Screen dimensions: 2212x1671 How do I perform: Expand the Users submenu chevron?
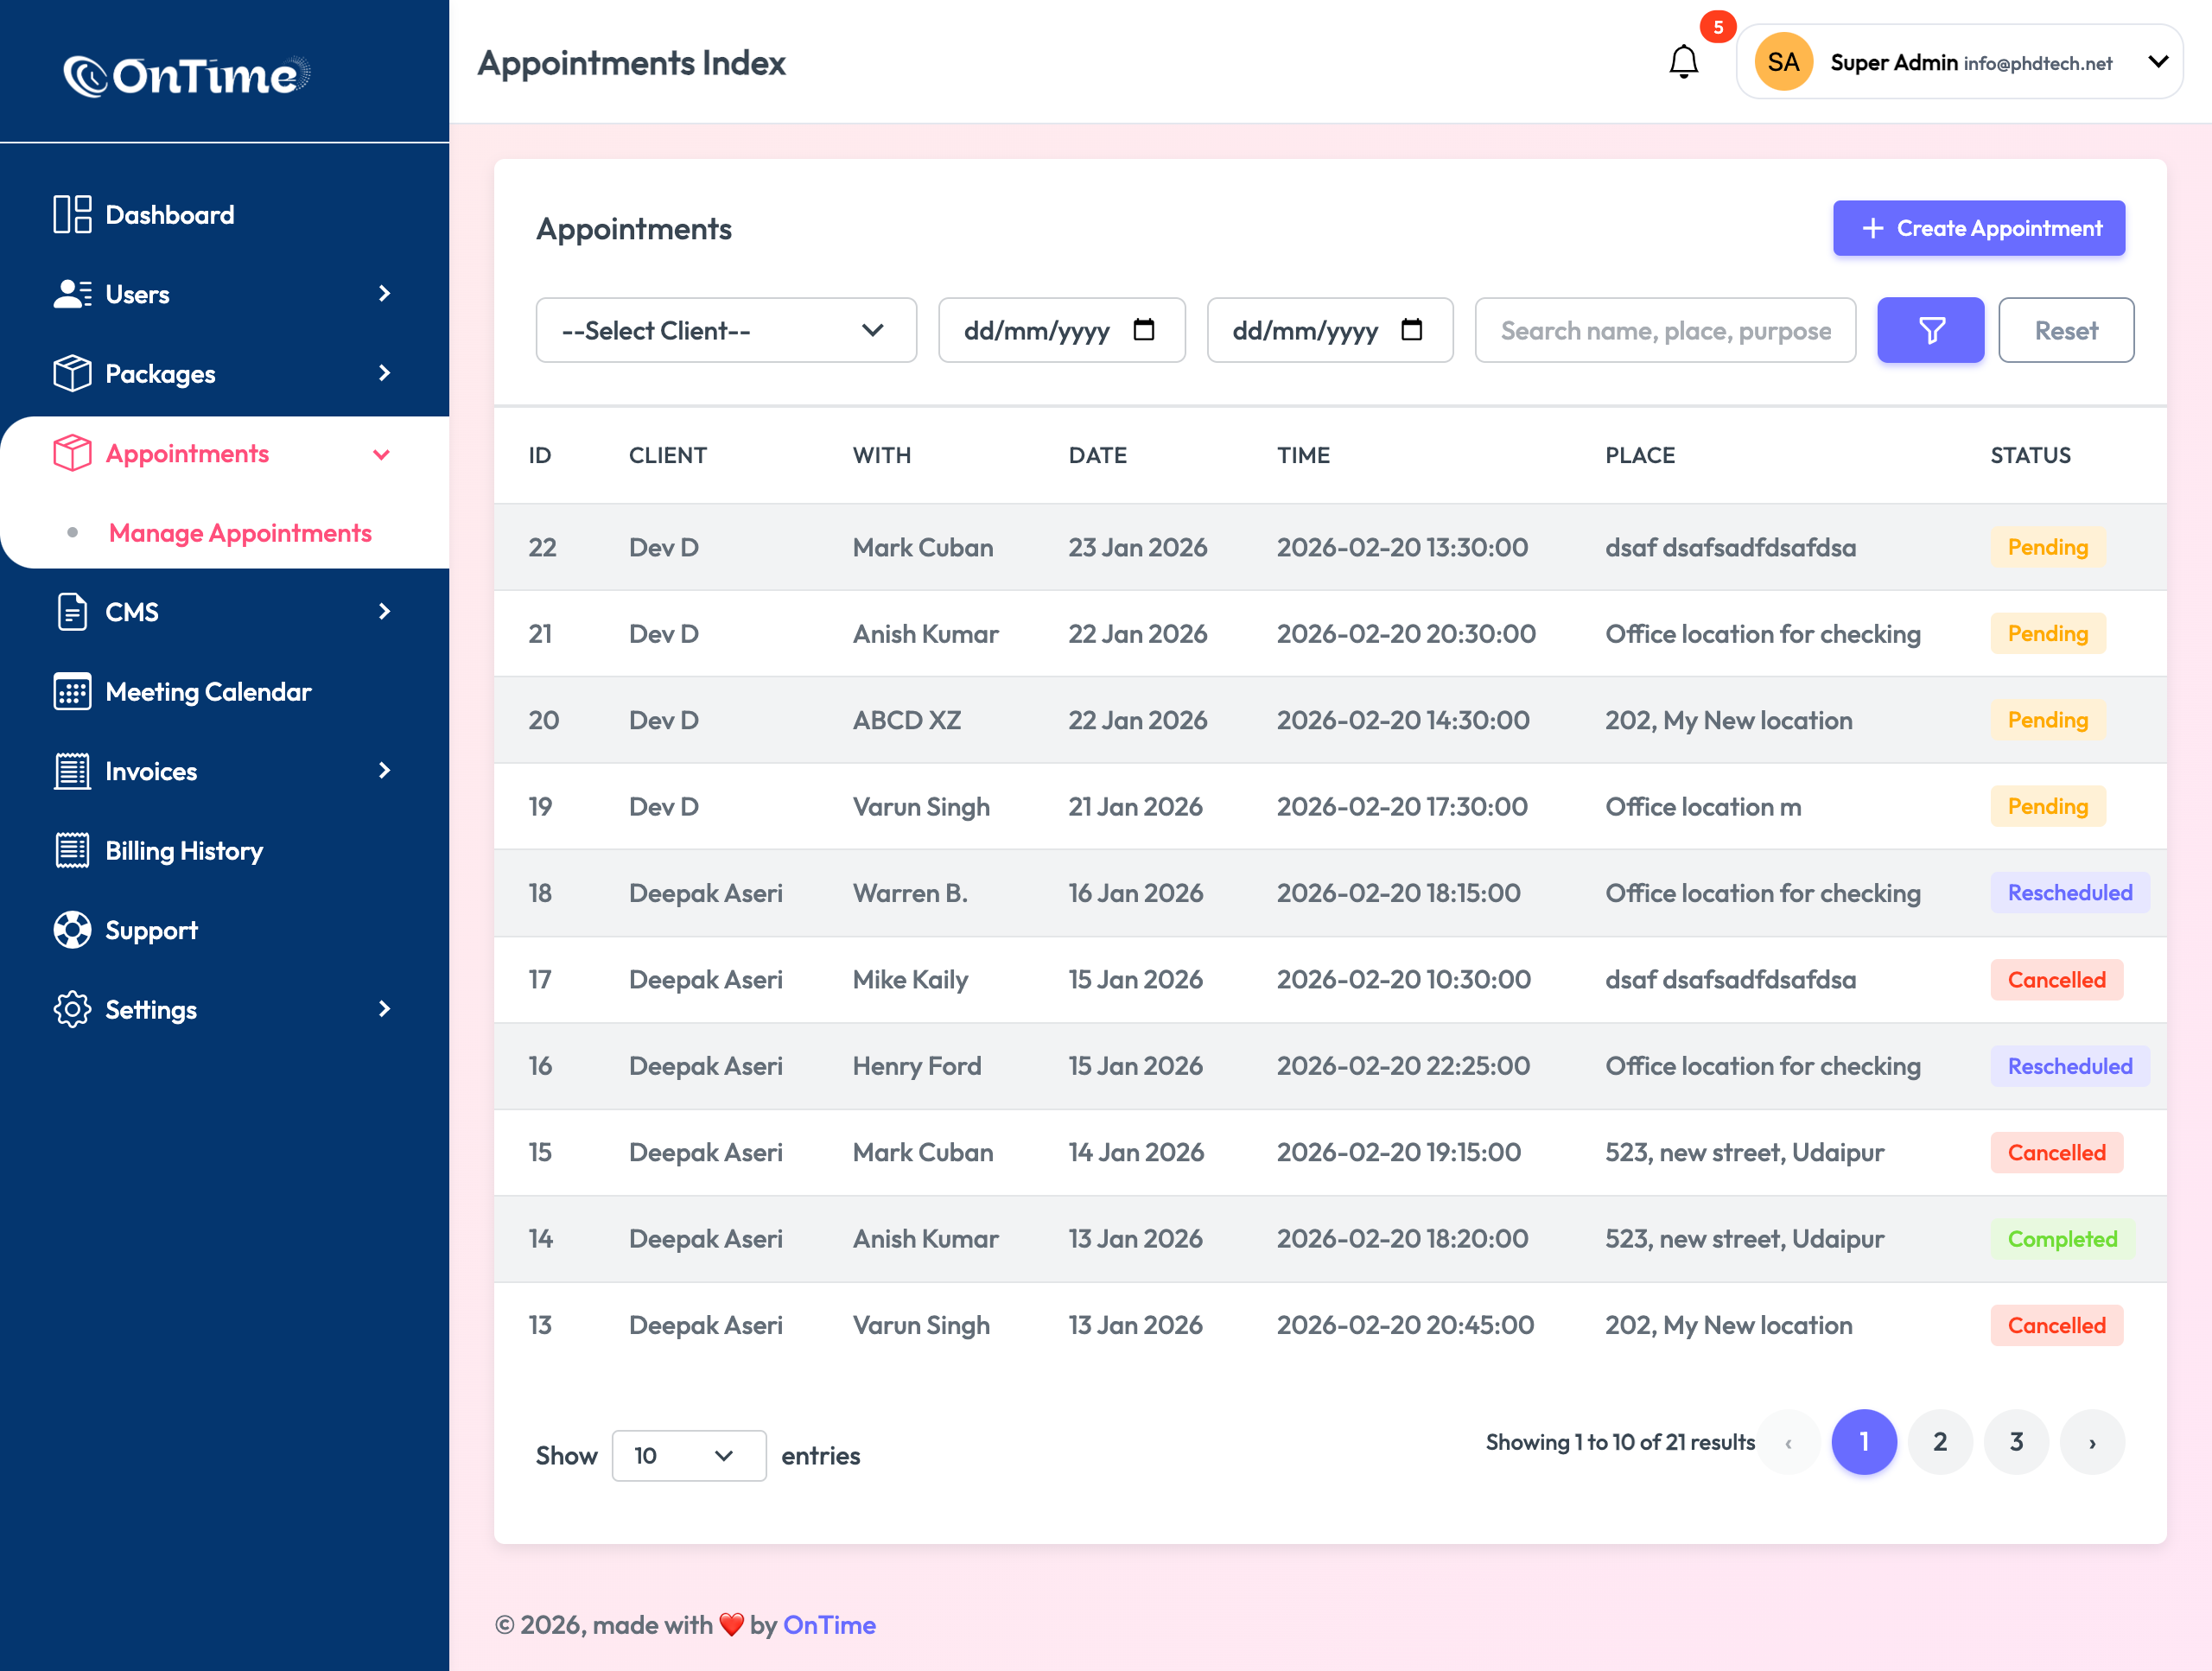click(384, 294)
